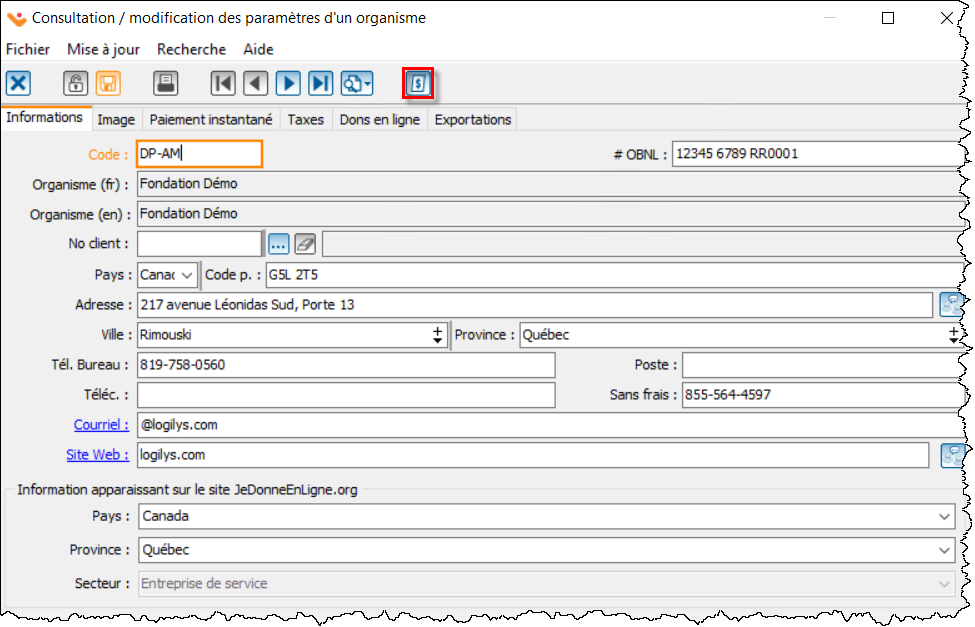
Task: Expand the Pays dropdown next to Code p.
Action: (x=186, y=275)
